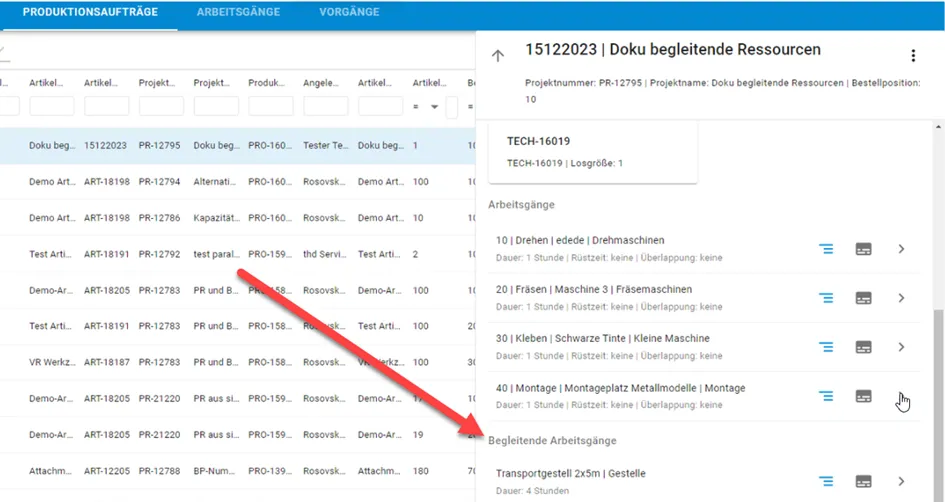The width and height of the screenshot is (945, 502).
Task: Click filter field under first Projekt column
Action: click(162, 106)
